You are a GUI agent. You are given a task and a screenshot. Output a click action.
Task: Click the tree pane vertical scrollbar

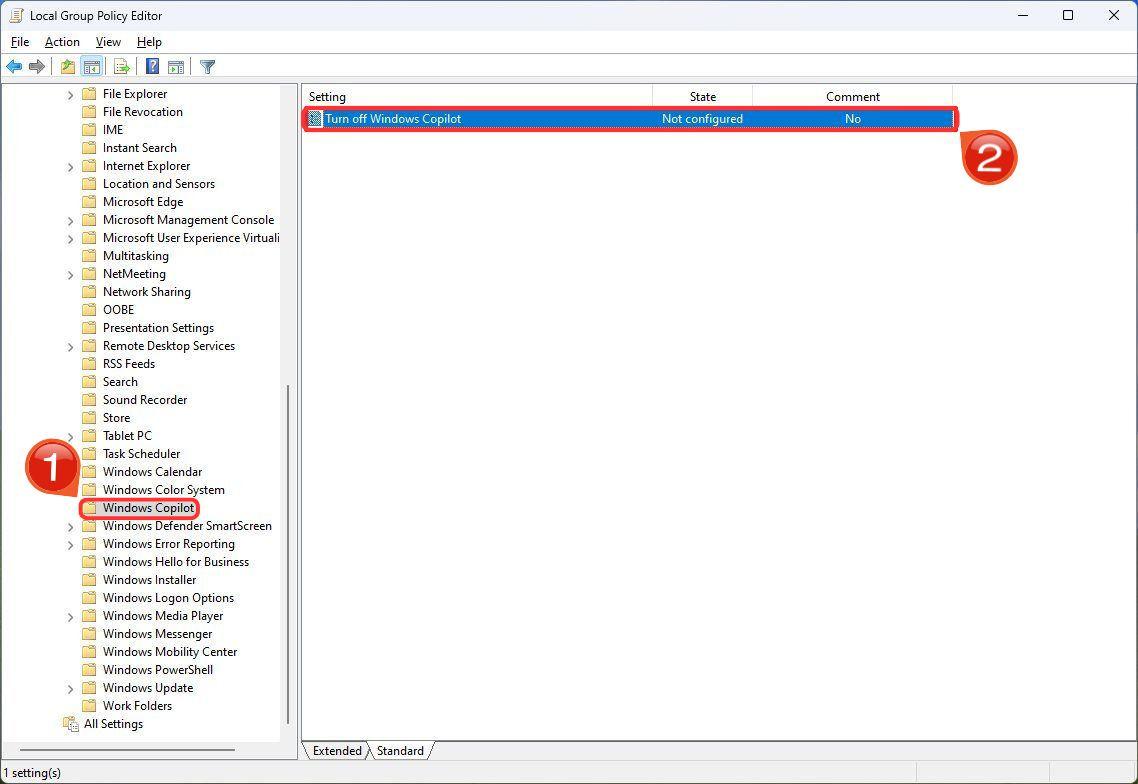point(289,554)
